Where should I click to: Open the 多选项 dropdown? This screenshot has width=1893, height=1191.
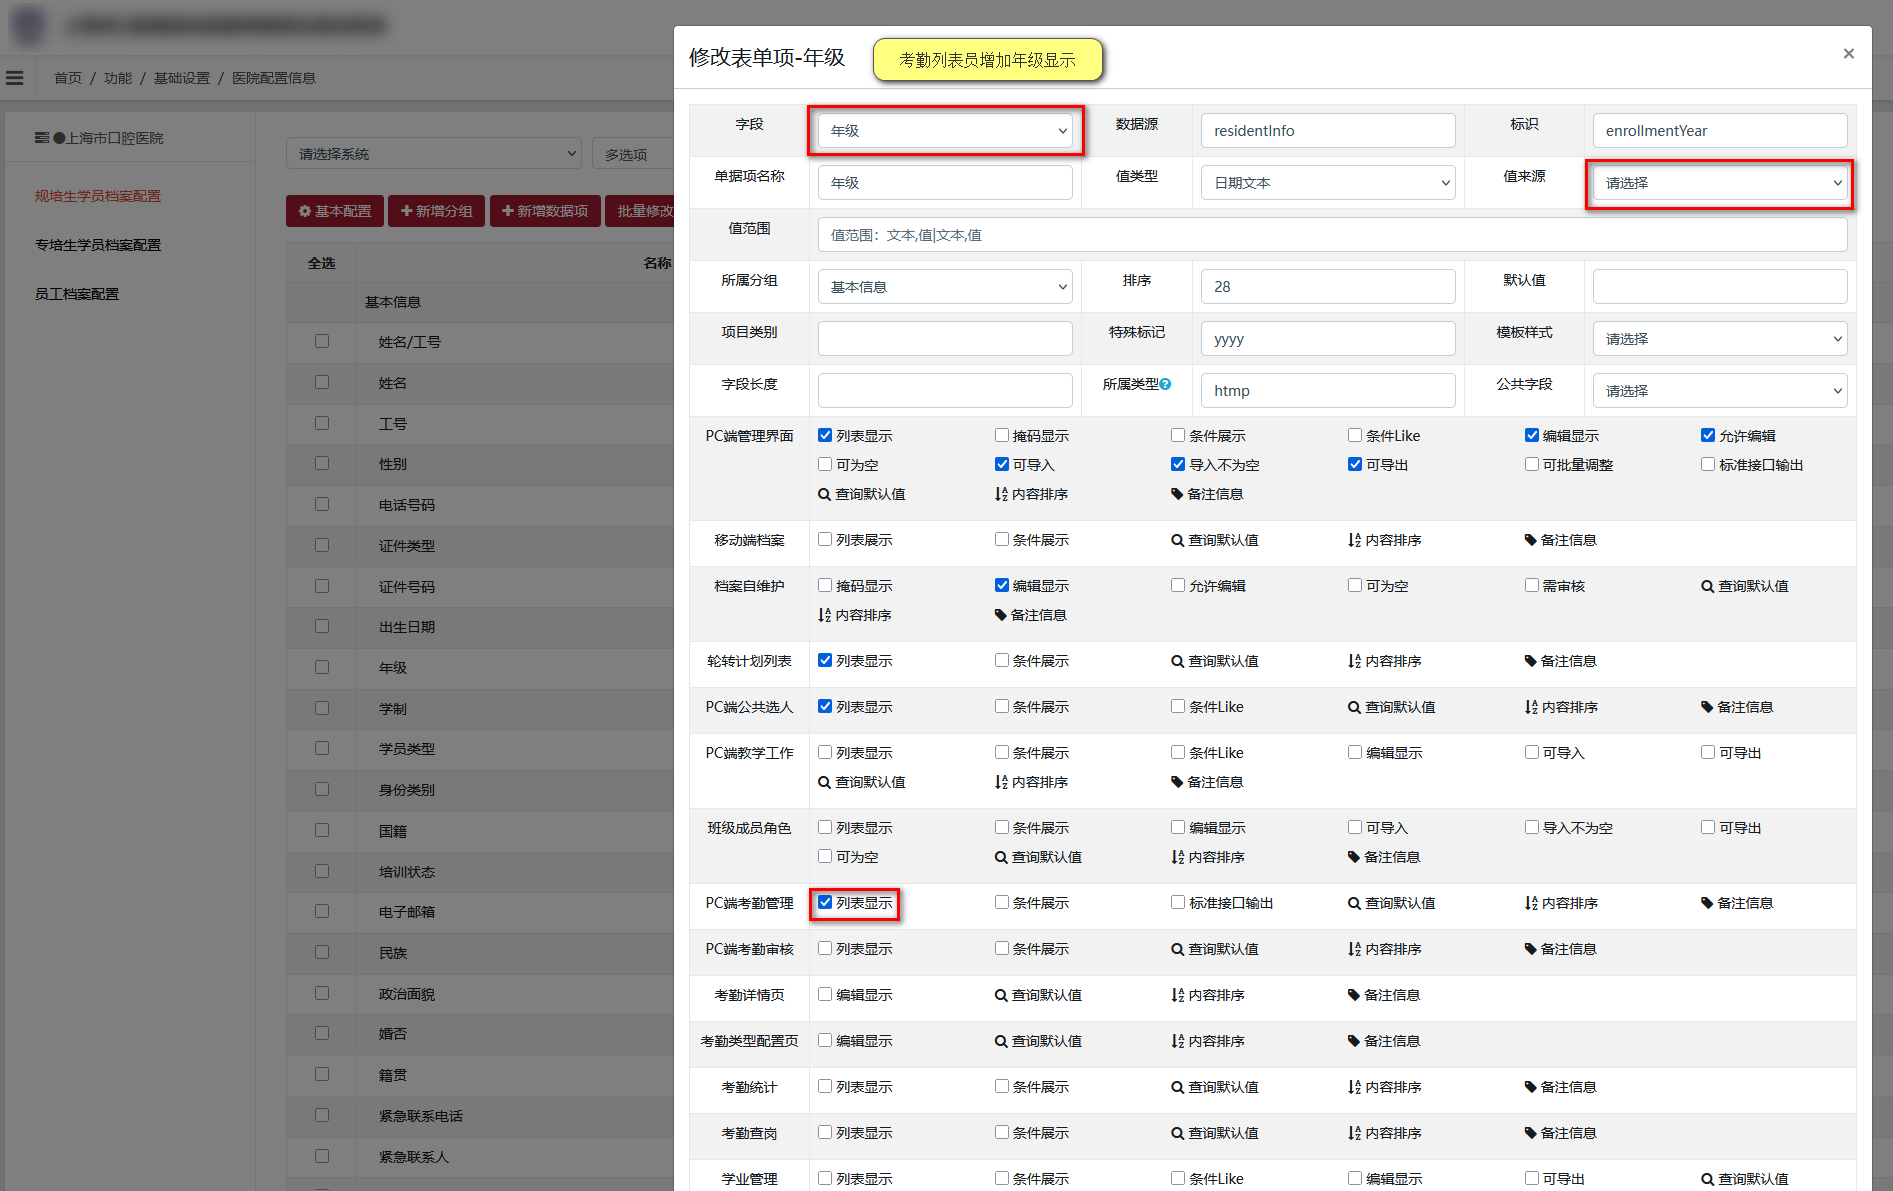coord(633,155)
